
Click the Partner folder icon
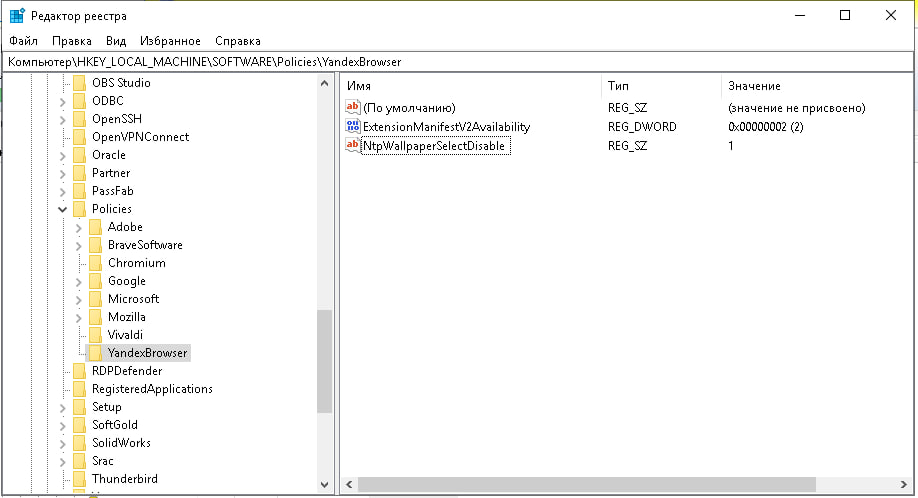80,173
